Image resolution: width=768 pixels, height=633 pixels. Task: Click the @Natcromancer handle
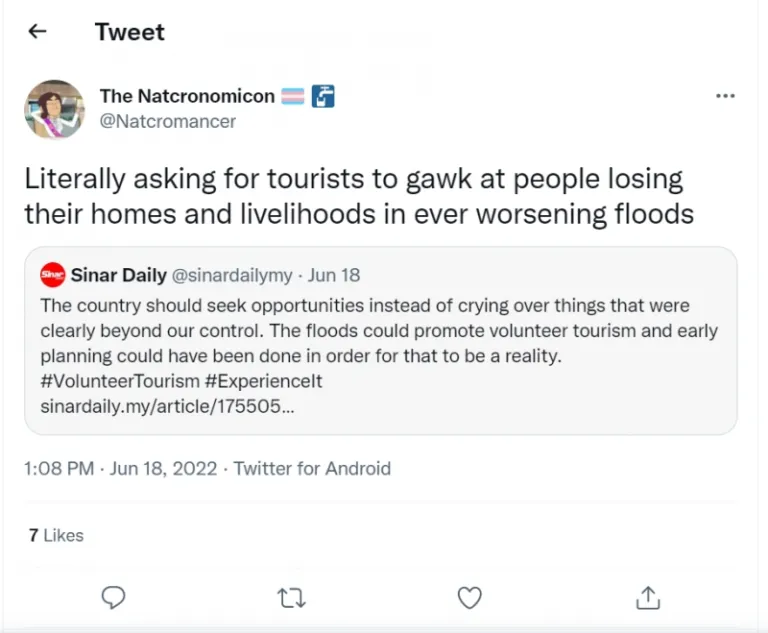click(x=168, y=121)
